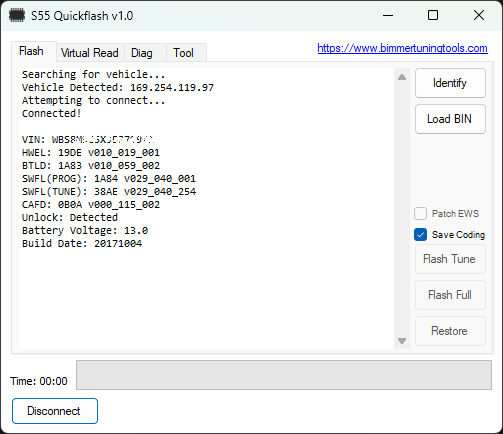The height and width of the screenshot is (434, 503).
Task: Close the S55 Quickflash window
Action: pos(479,15)
